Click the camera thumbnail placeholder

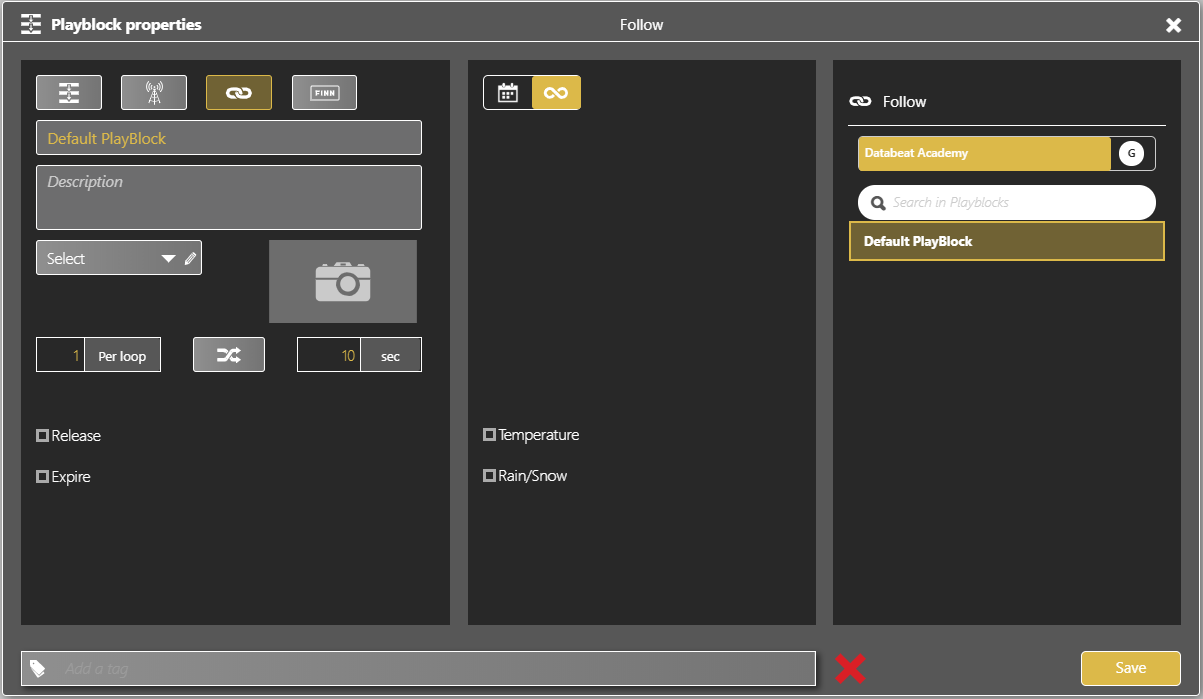tap(343, 281)
